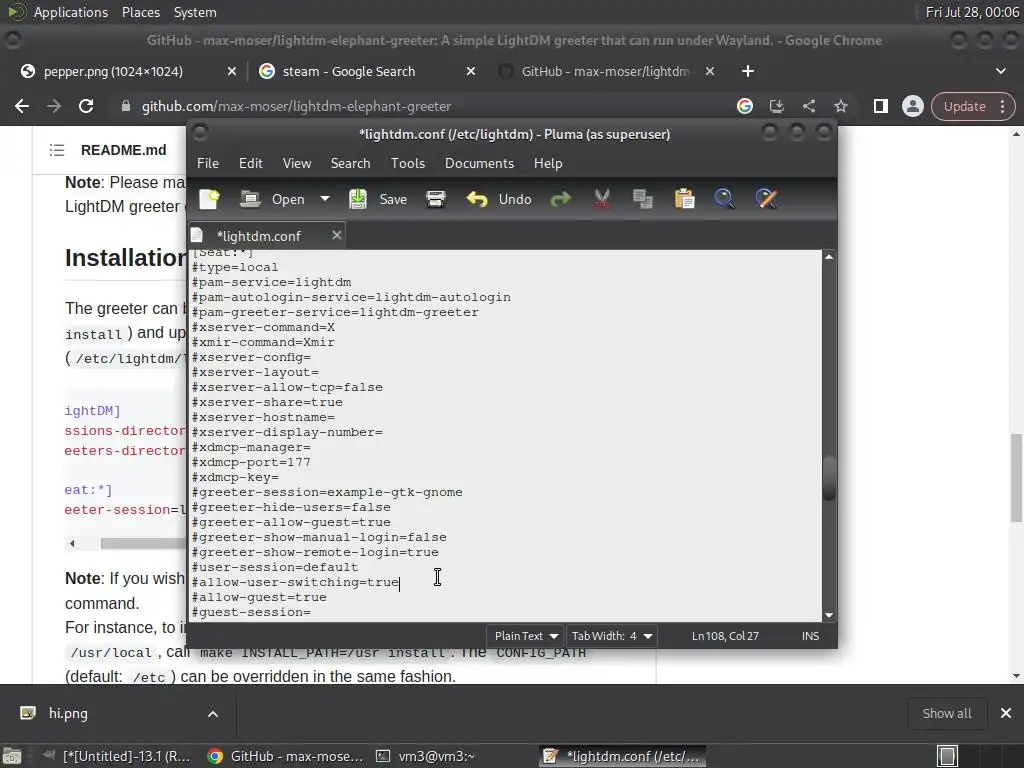Open Chrome tab search chevron
1024x768 pixels.
(x=1001, y=71)
